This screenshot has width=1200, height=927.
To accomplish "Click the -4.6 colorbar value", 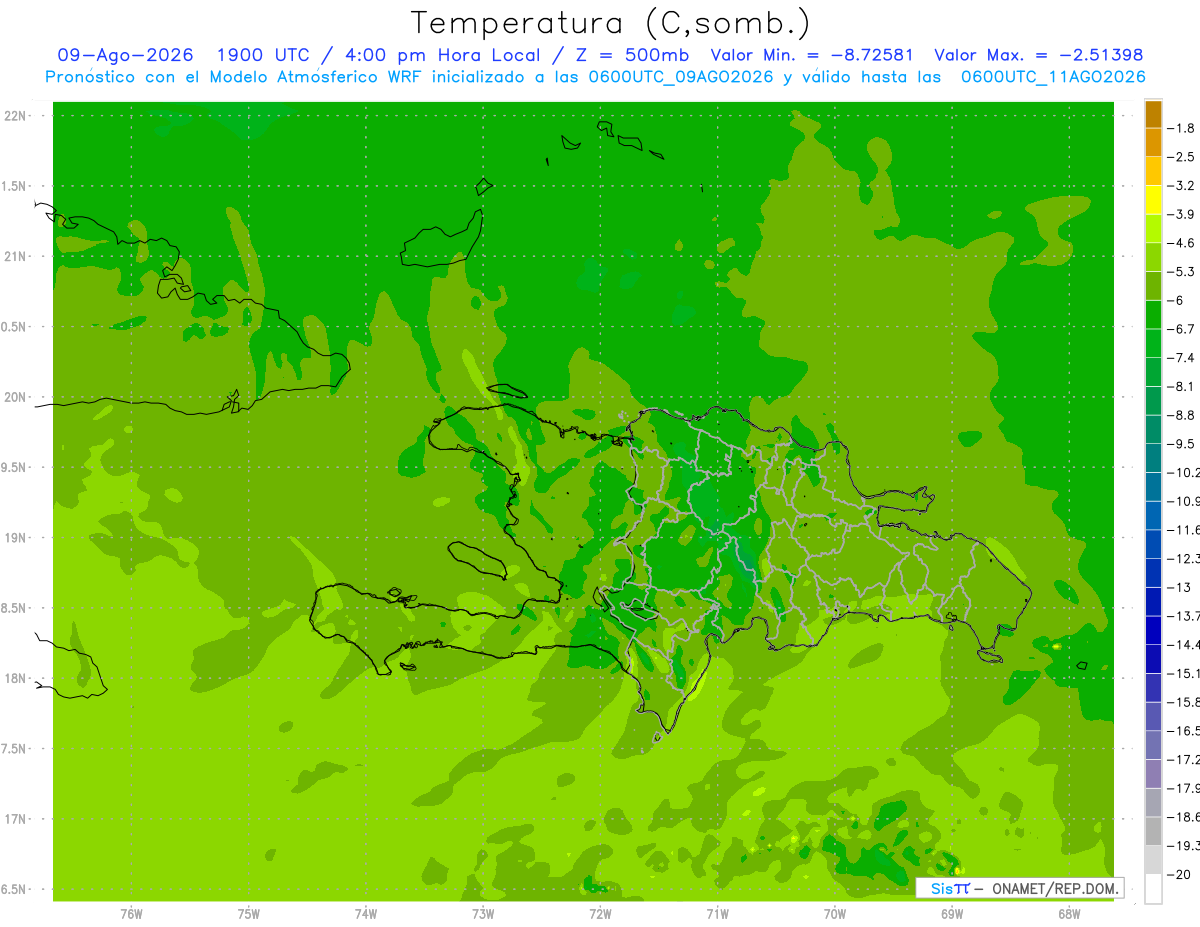I will pyautogui.click(x=1181, y=243).
